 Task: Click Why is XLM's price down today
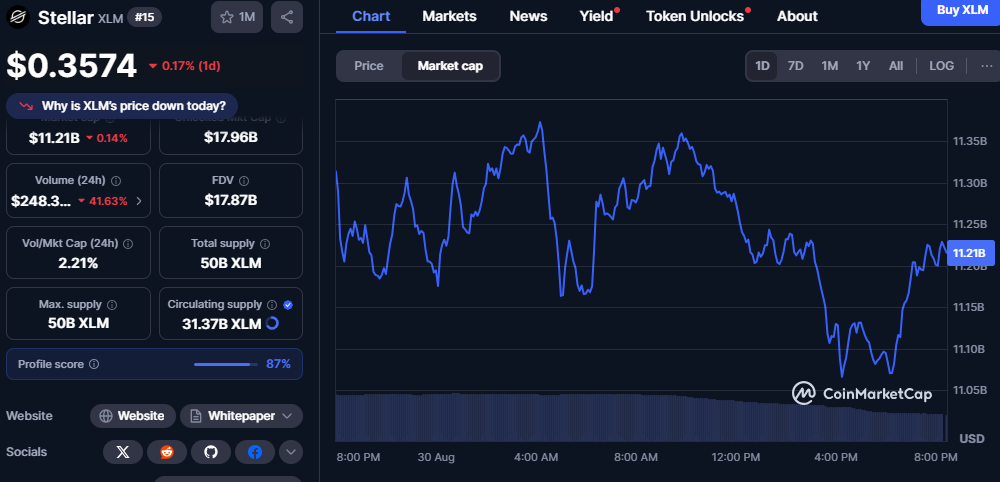(x=122, y=106)
